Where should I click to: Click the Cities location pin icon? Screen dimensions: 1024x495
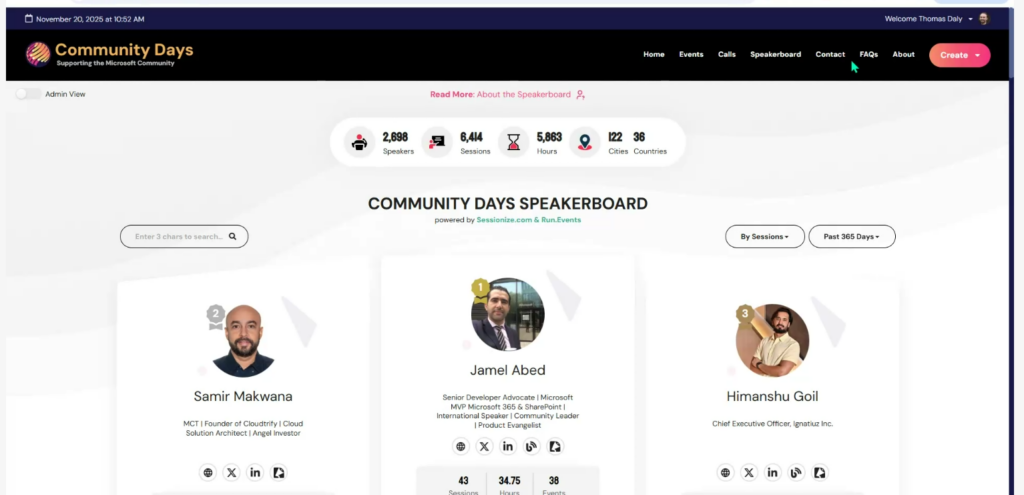tap(584, 142)
